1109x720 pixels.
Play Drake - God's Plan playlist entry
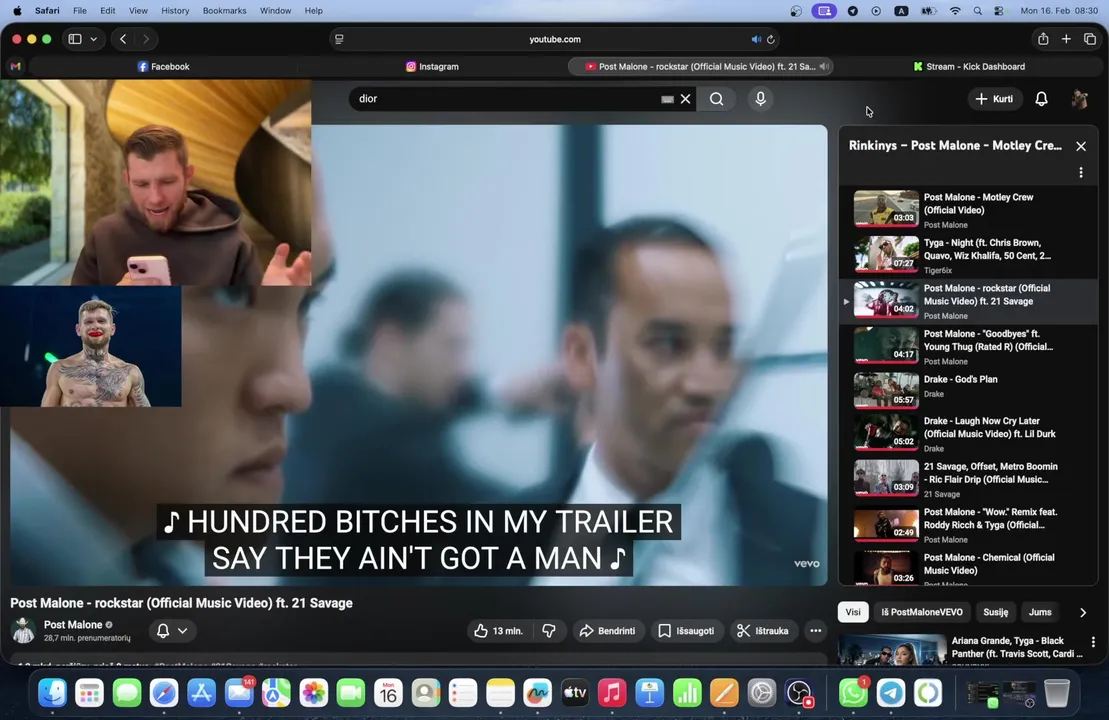[x=968, y=392]
